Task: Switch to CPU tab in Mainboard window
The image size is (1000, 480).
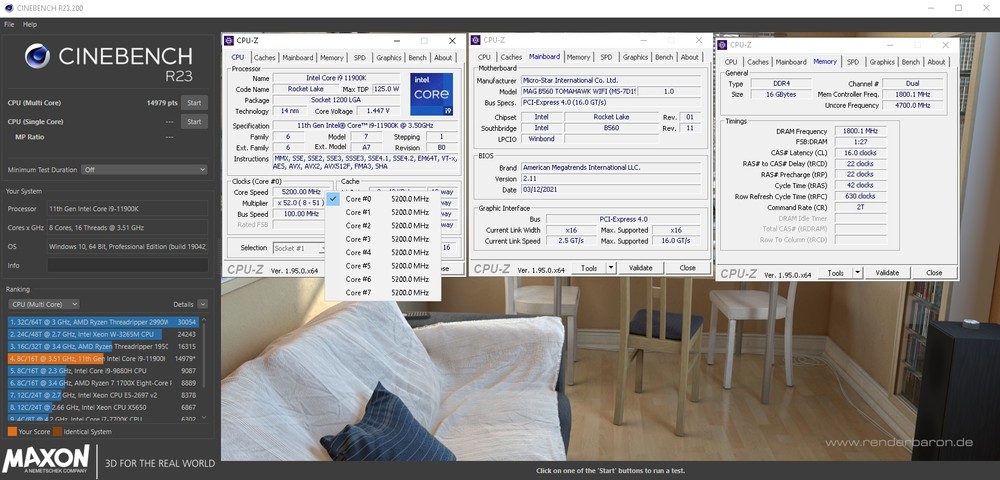Action: (484, 57)
